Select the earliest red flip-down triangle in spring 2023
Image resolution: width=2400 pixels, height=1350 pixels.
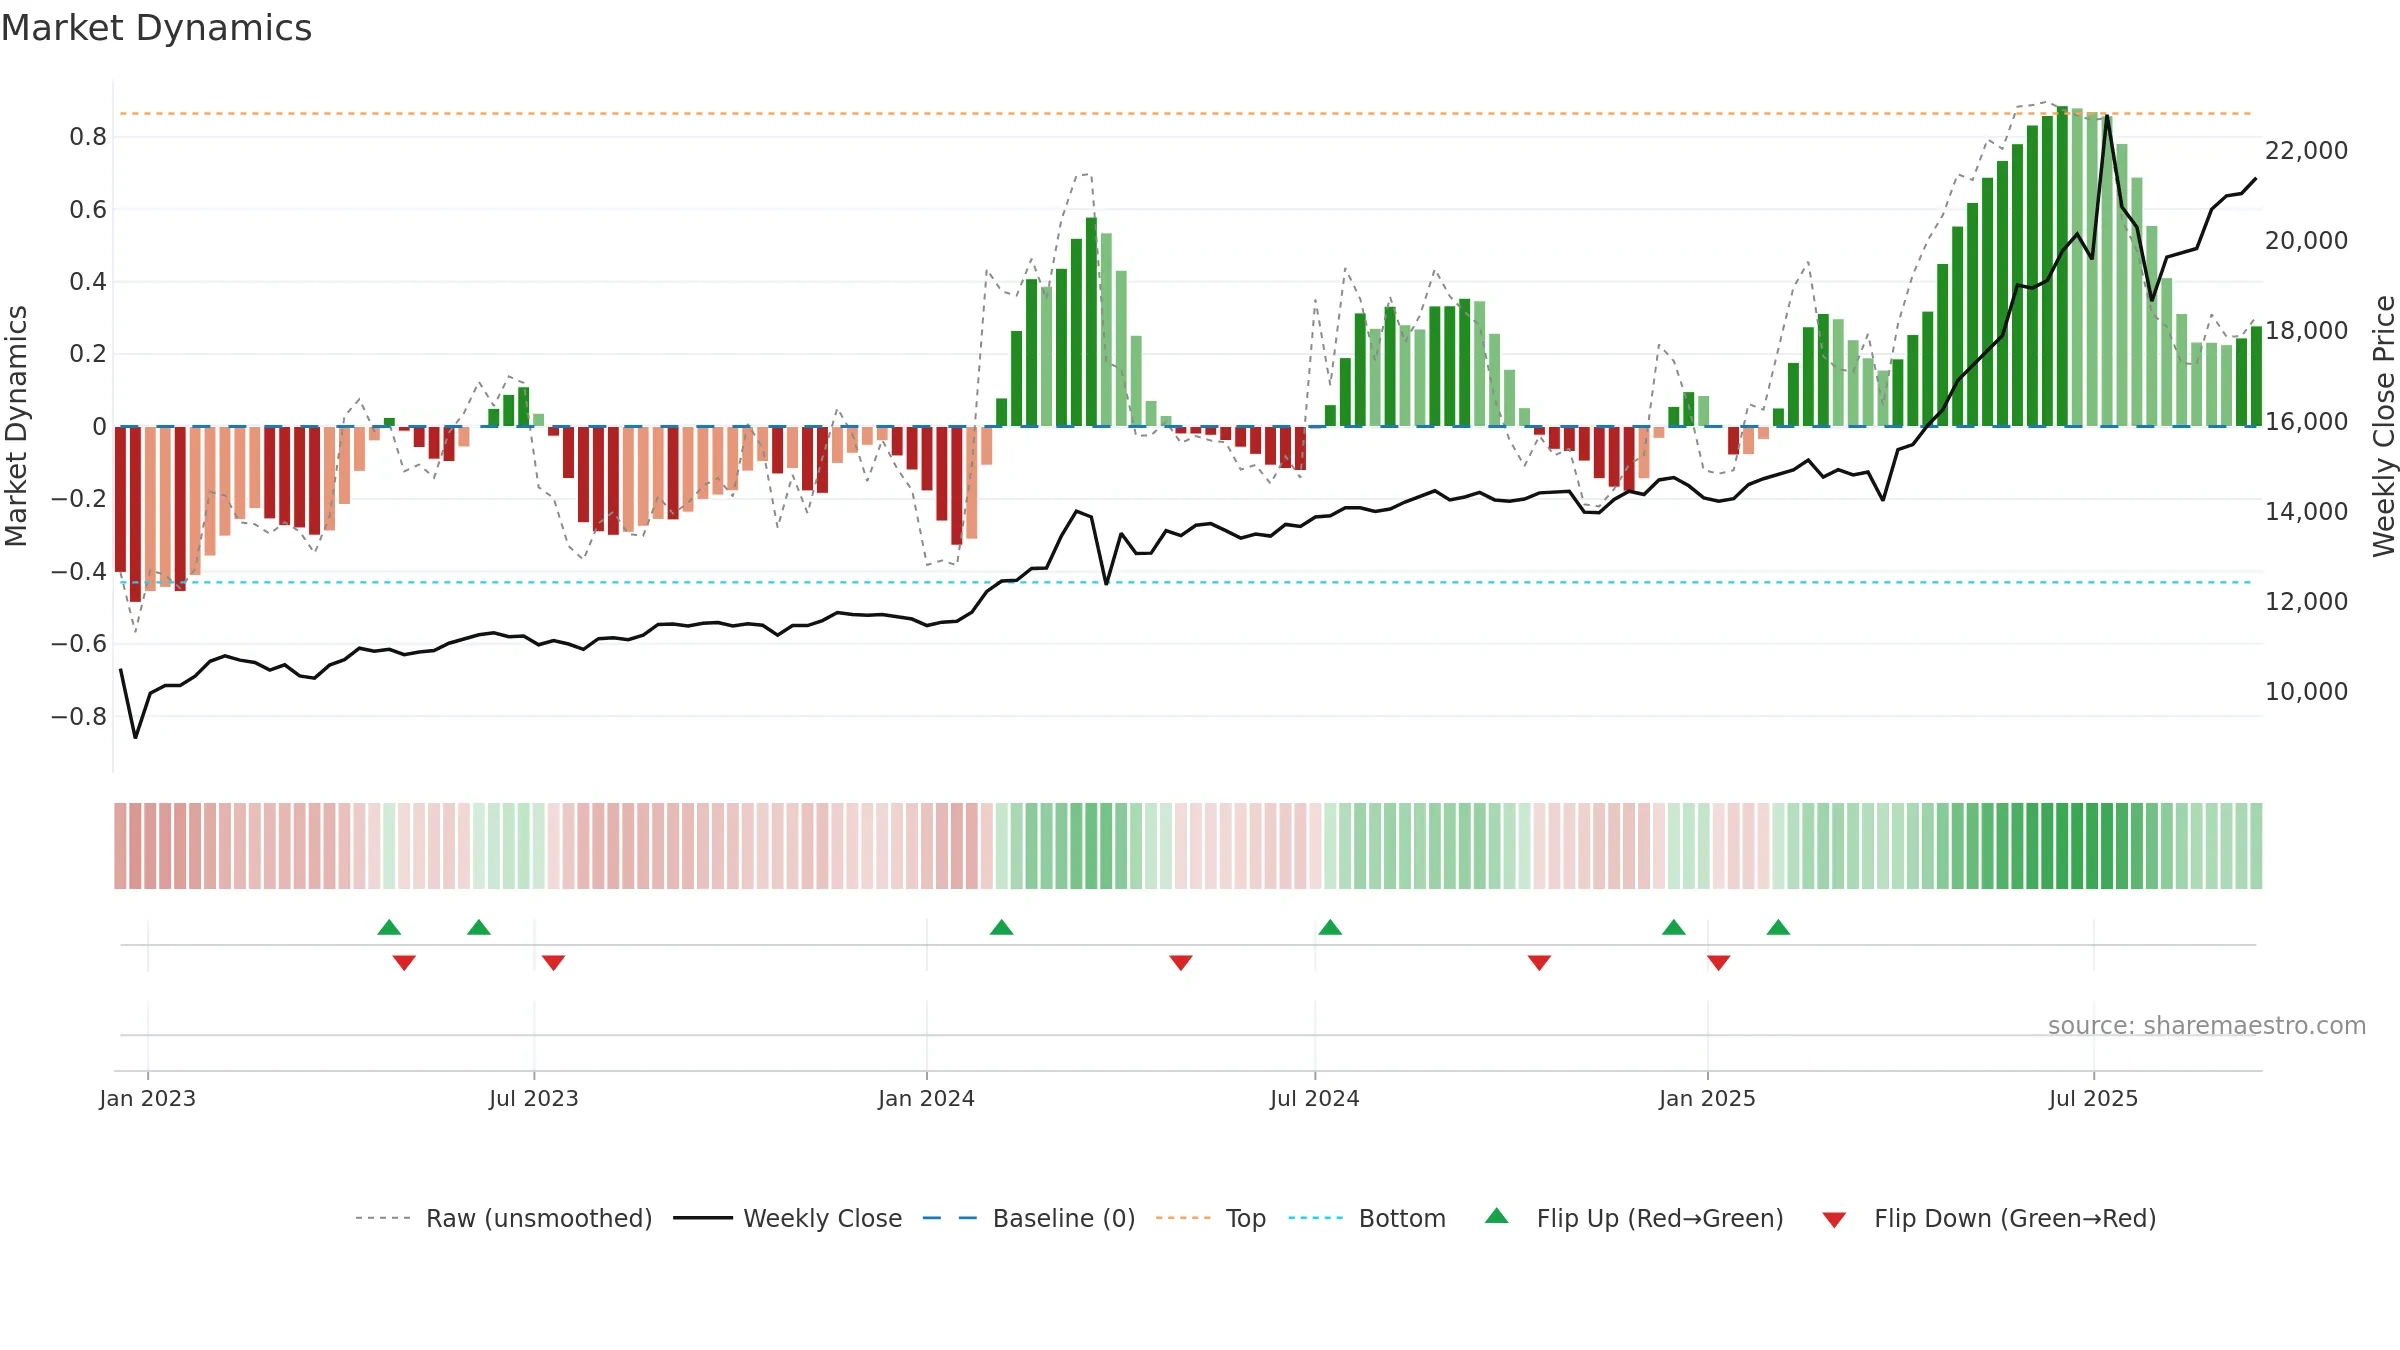(x=404, y=963)
